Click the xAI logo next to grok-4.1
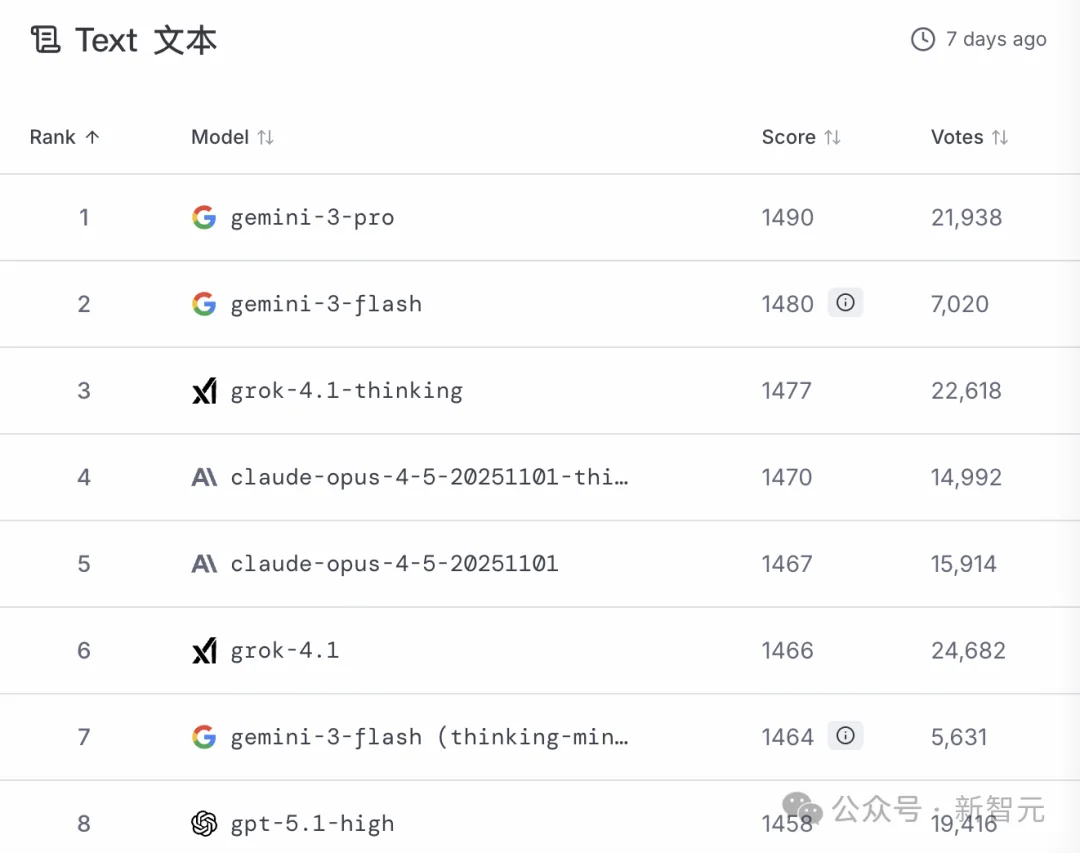This screenshot has height=853, width=1080. click(204, 650)
